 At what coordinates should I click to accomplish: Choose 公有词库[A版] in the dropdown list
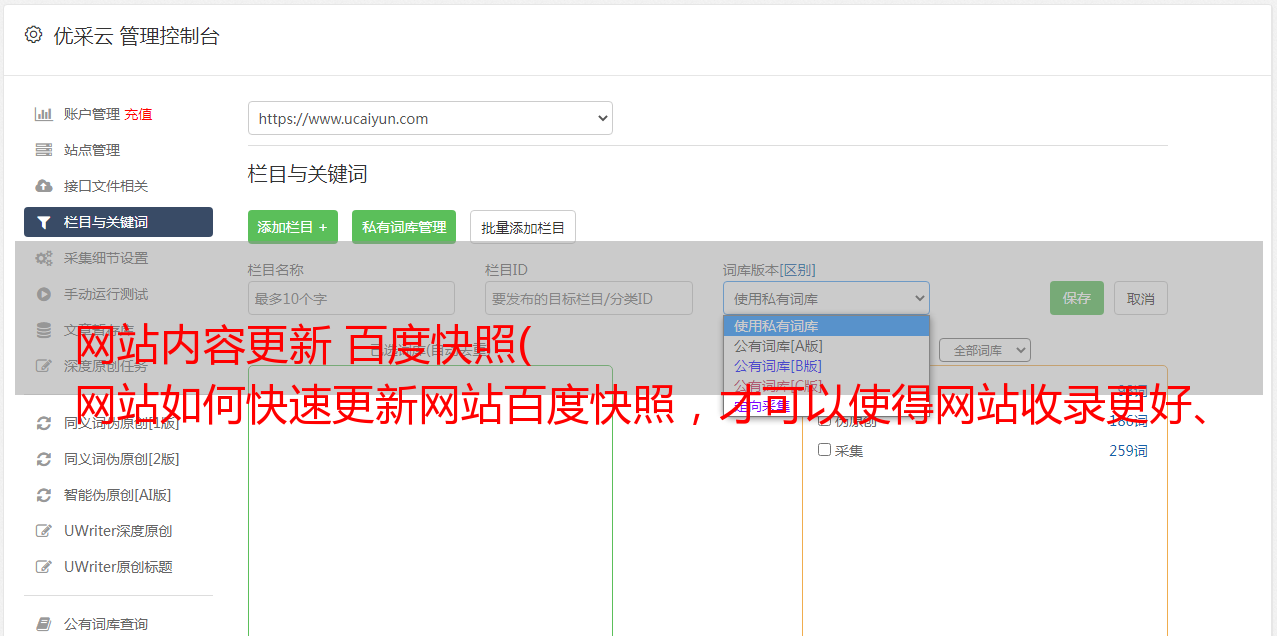point(826,346)
